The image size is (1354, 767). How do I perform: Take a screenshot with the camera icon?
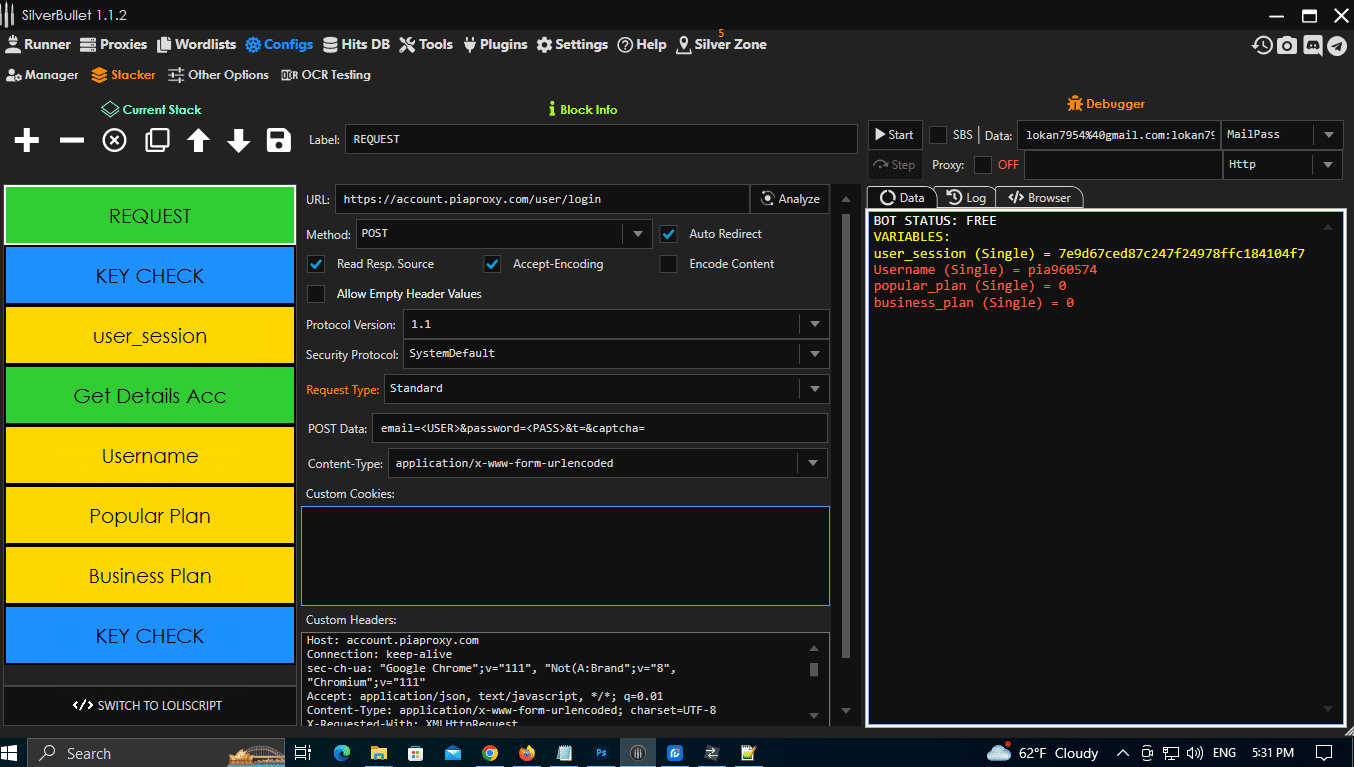pyautogui.click(x=1287, y=45)
